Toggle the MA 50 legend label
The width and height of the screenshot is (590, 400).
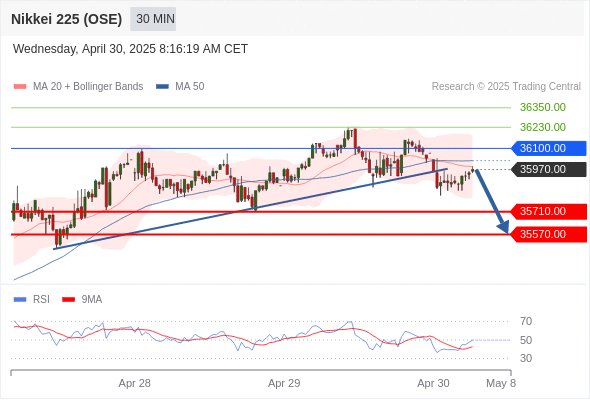190,87
